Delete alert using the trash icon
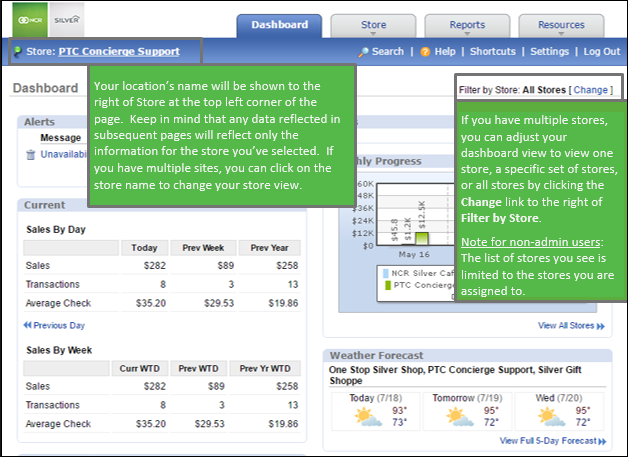 click(30, 155)
